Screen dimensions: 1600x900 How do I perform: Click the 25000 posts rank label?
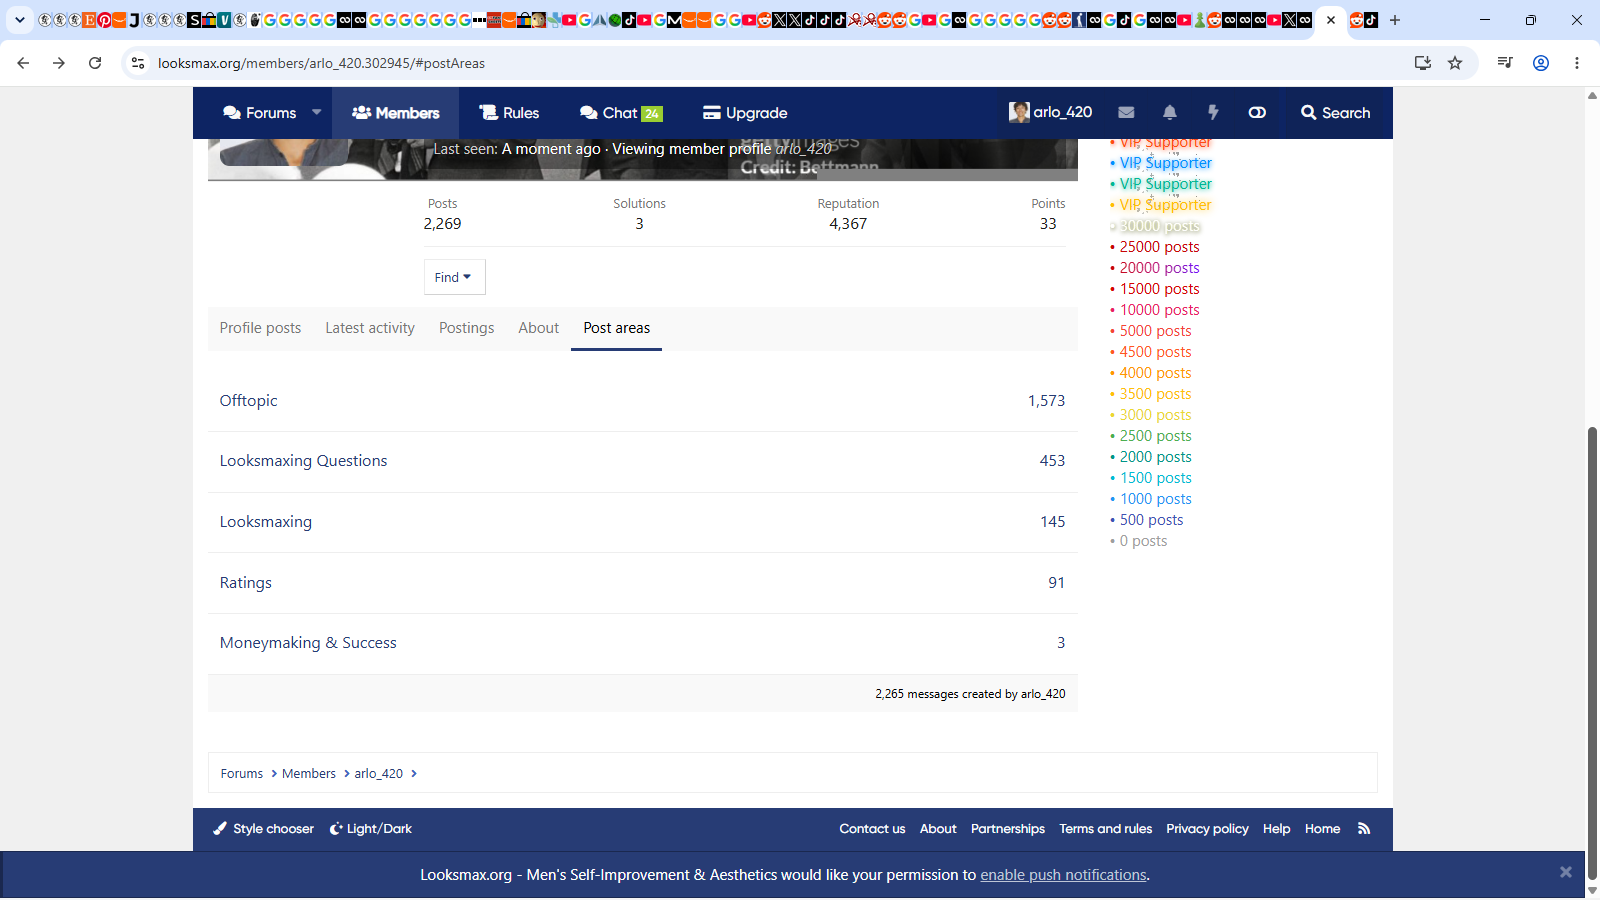pos(1159,247)
